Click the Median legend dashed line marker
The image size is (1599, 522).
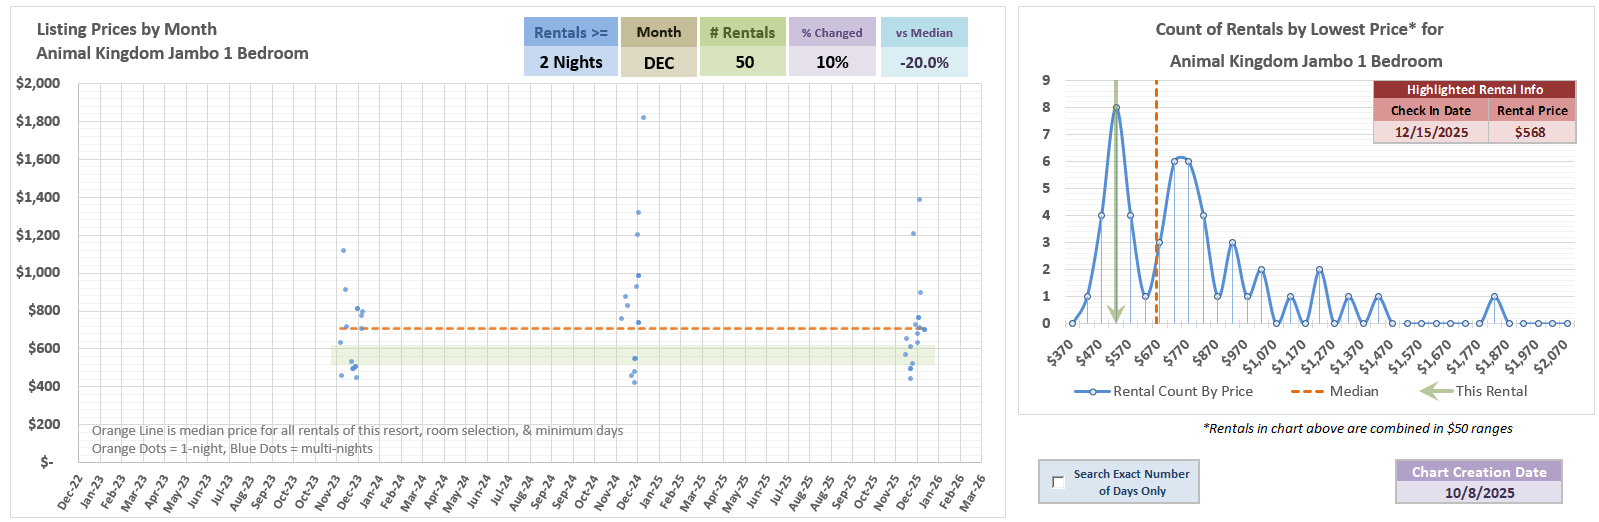tap(1307, 391)
